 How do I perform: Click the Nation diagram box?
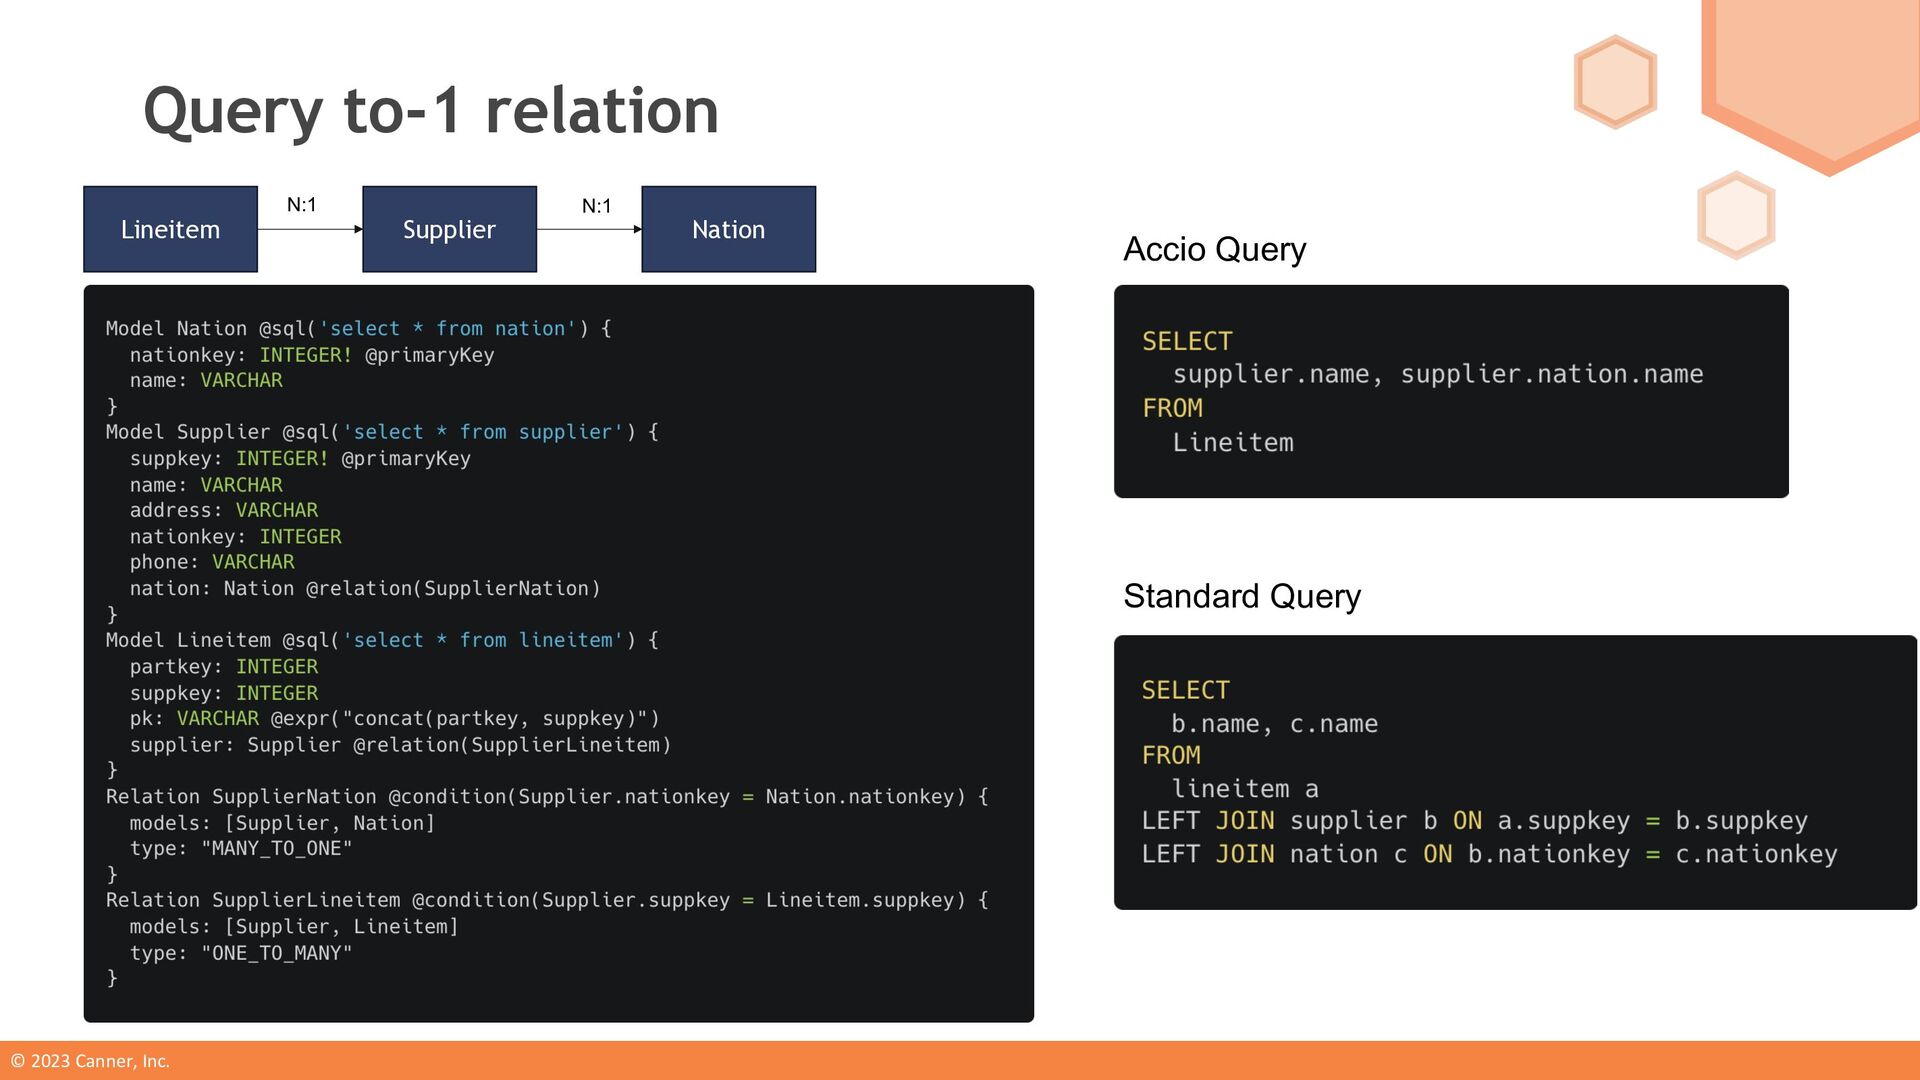[x=728, y=229]
